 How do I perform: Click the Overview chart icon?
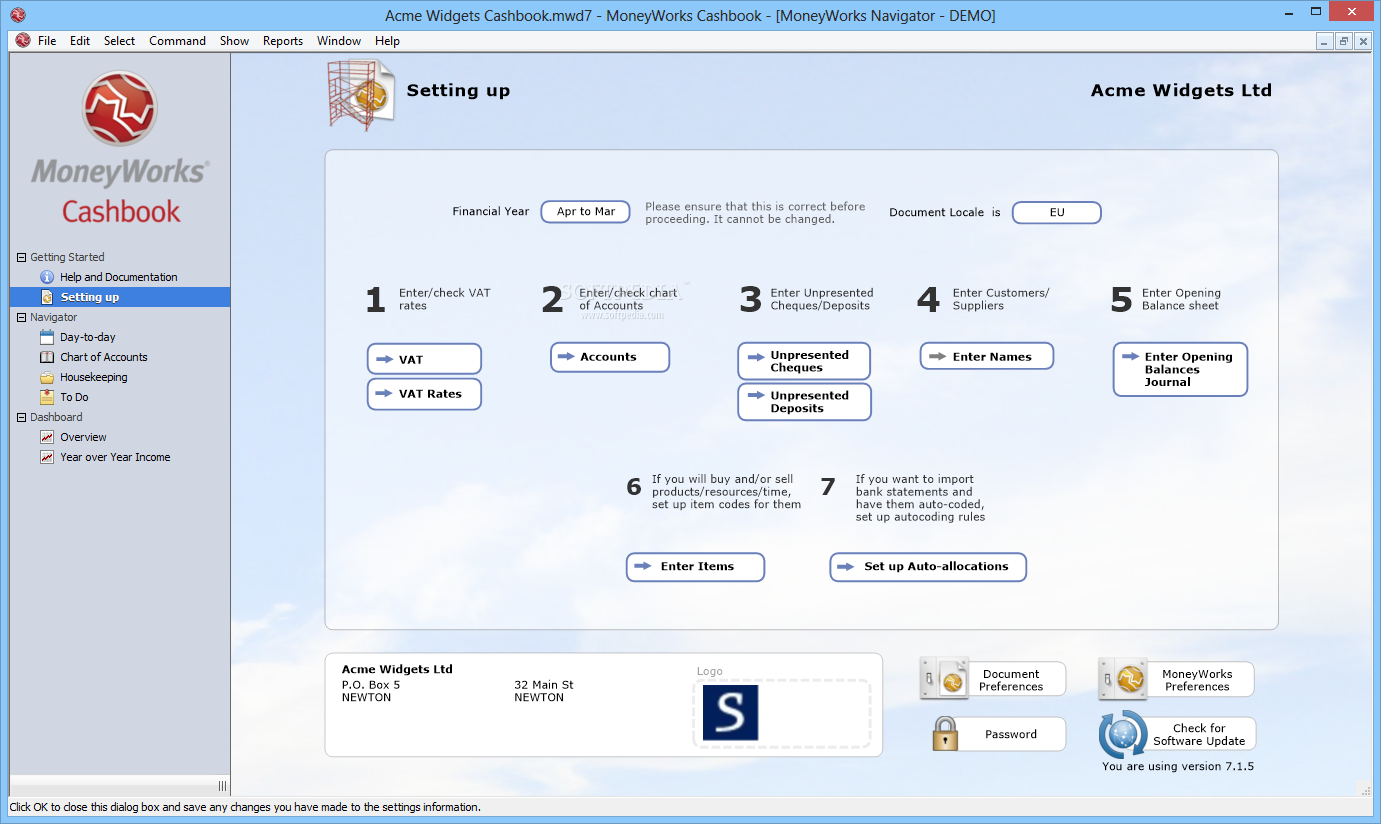pos(46,437)
